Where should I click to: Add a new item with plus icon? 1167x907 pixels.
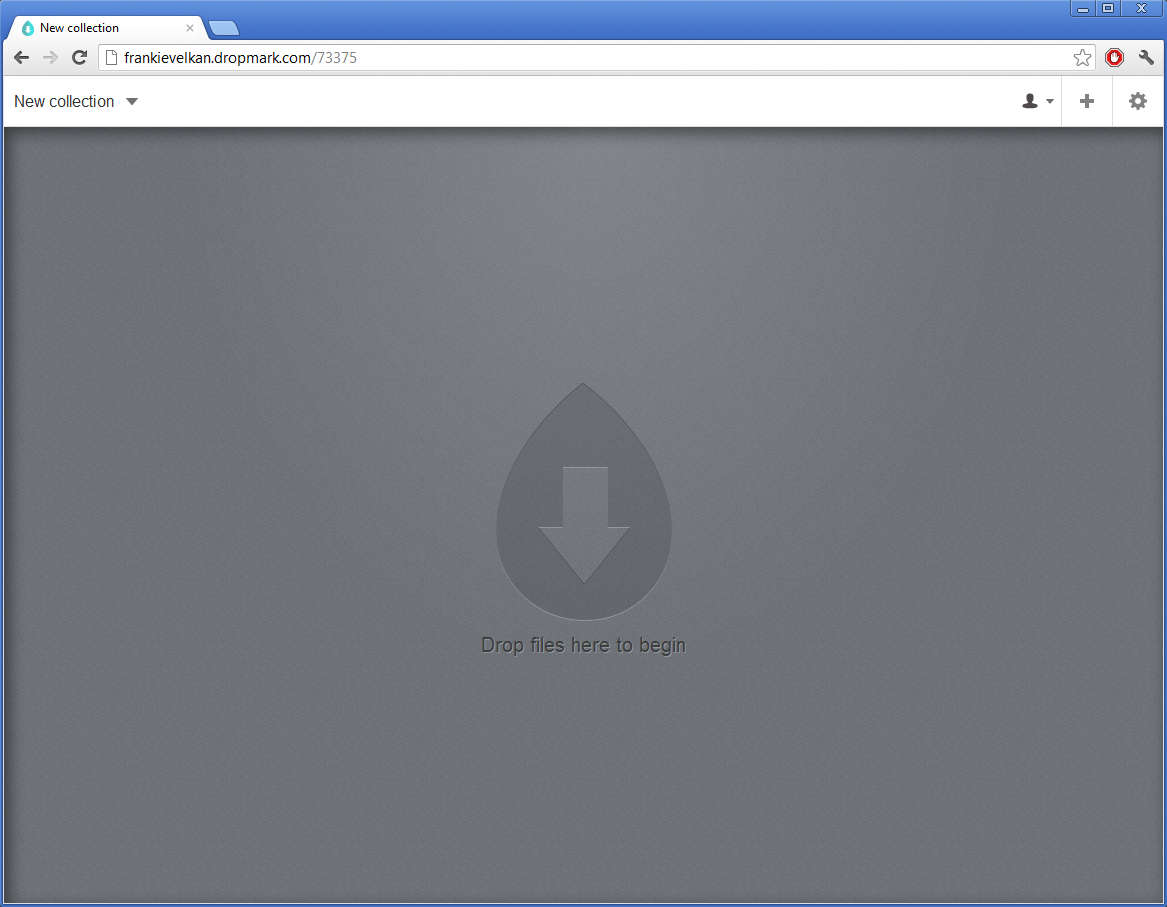(1087, 101)
